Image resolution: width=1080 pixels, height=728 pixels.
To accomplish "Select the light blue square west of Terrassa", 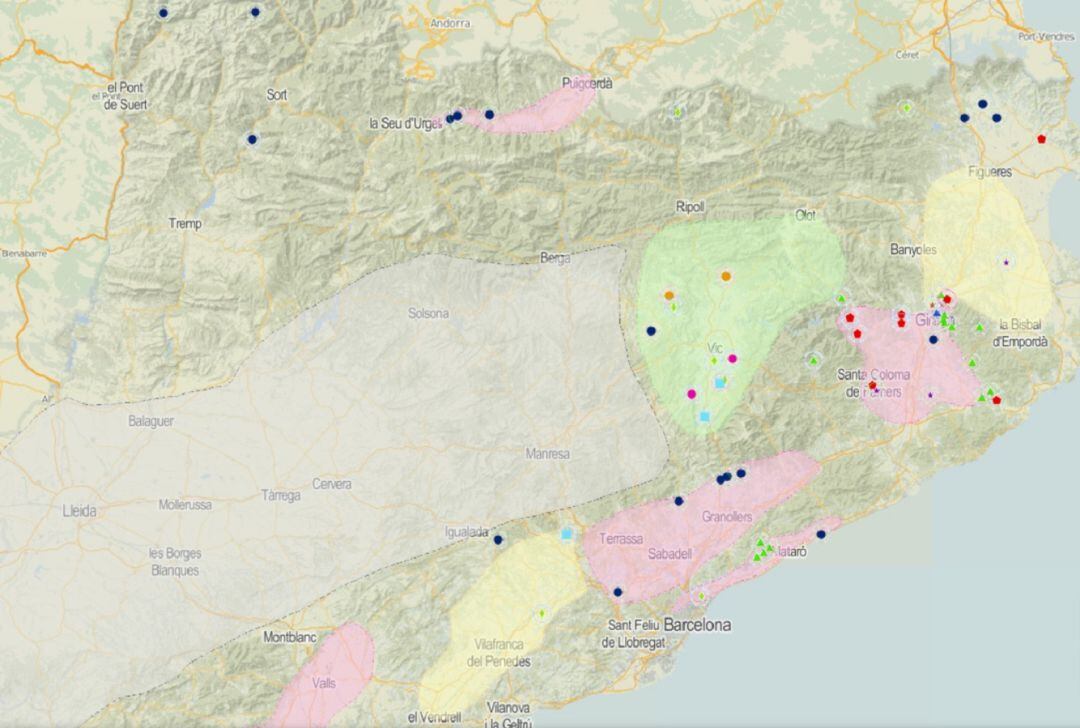I will 567,534.
